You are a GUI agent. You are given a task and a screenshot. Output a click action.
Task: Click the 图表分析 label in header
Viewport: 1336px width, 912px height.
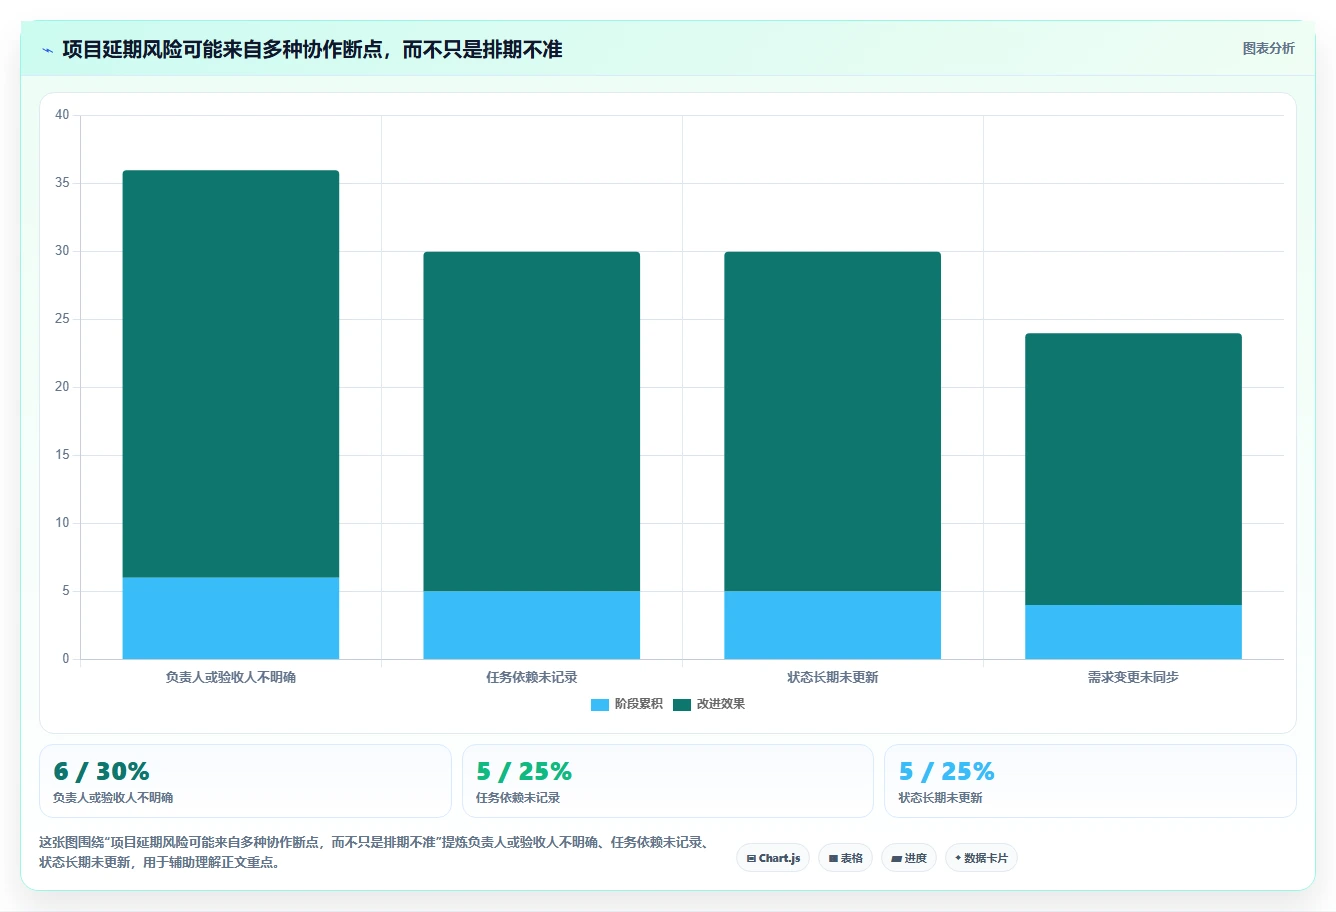tap(1268, 48)
